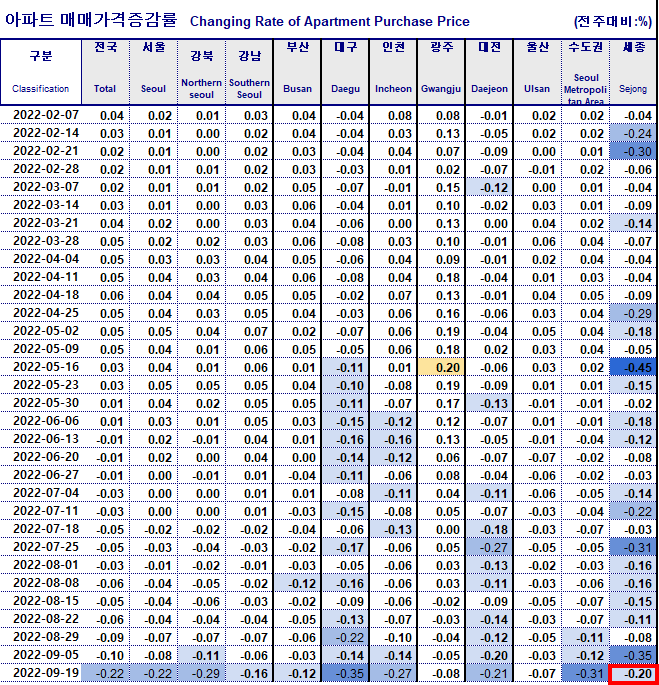Image resolution: width=659 pixels, height=685 pixels.
Task: Select the 'Daejeon' column header
Action: 489,72
